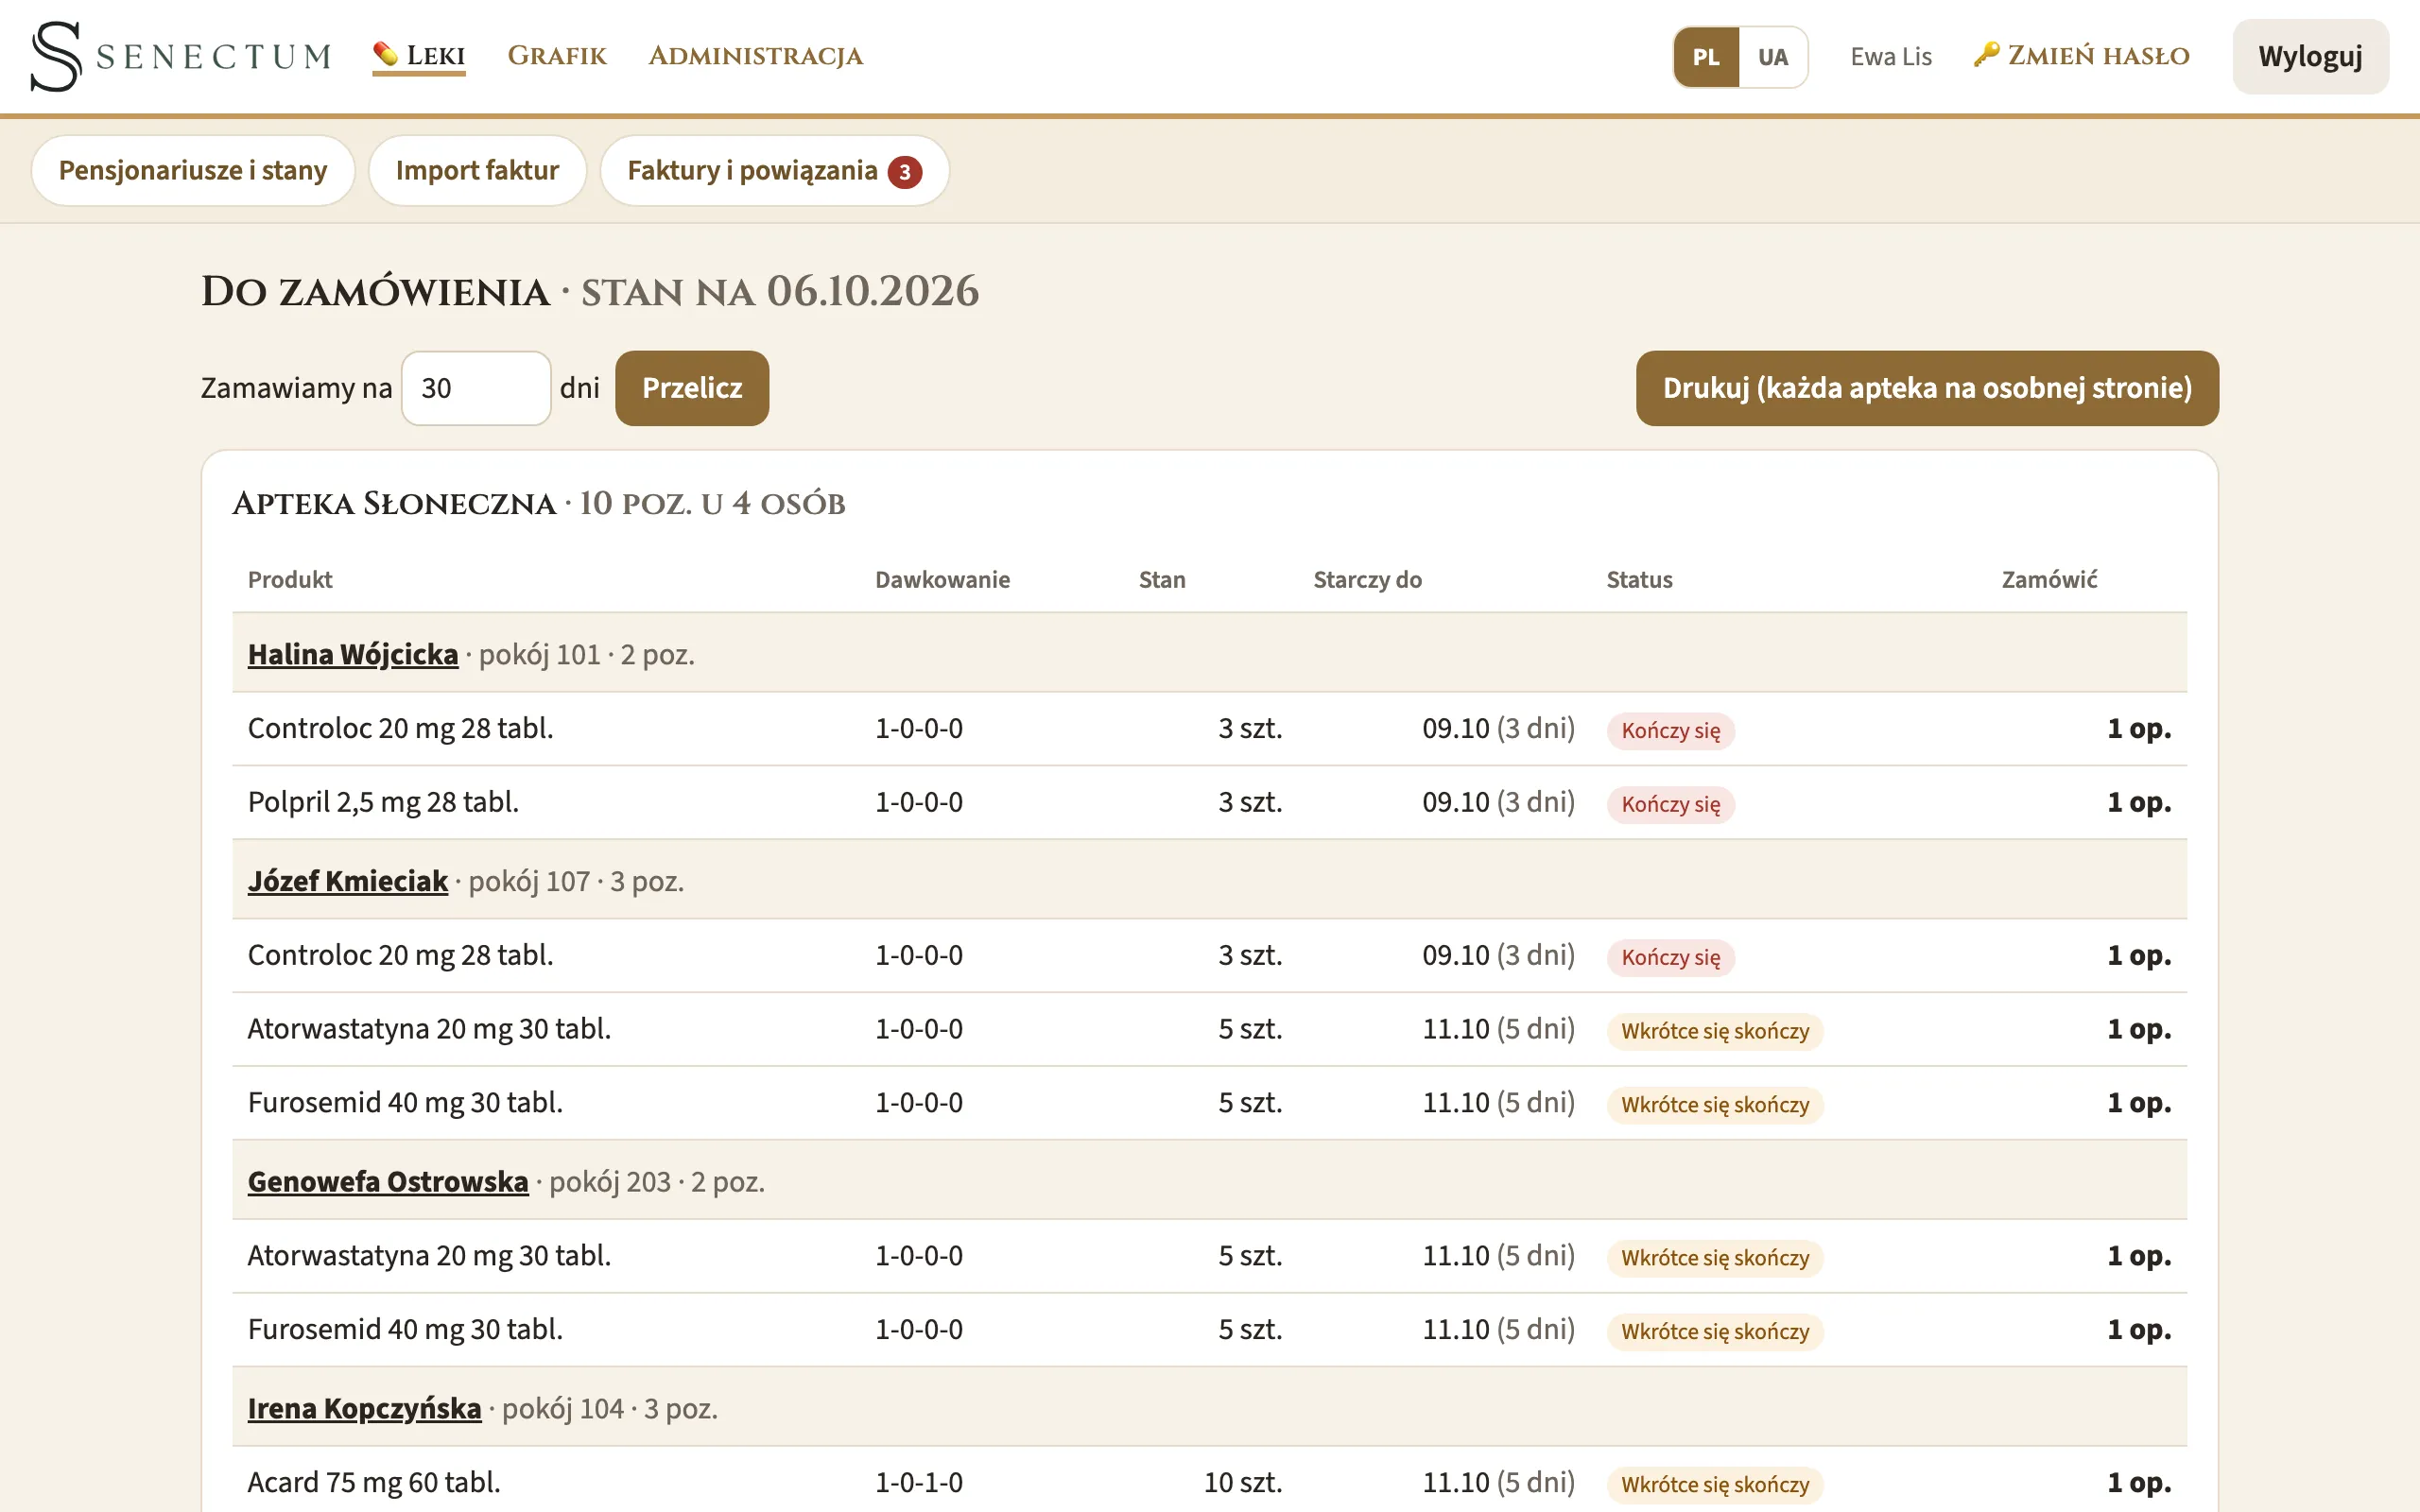Click the days input field showing 30

pyautogui.click(x=476, y=388)
